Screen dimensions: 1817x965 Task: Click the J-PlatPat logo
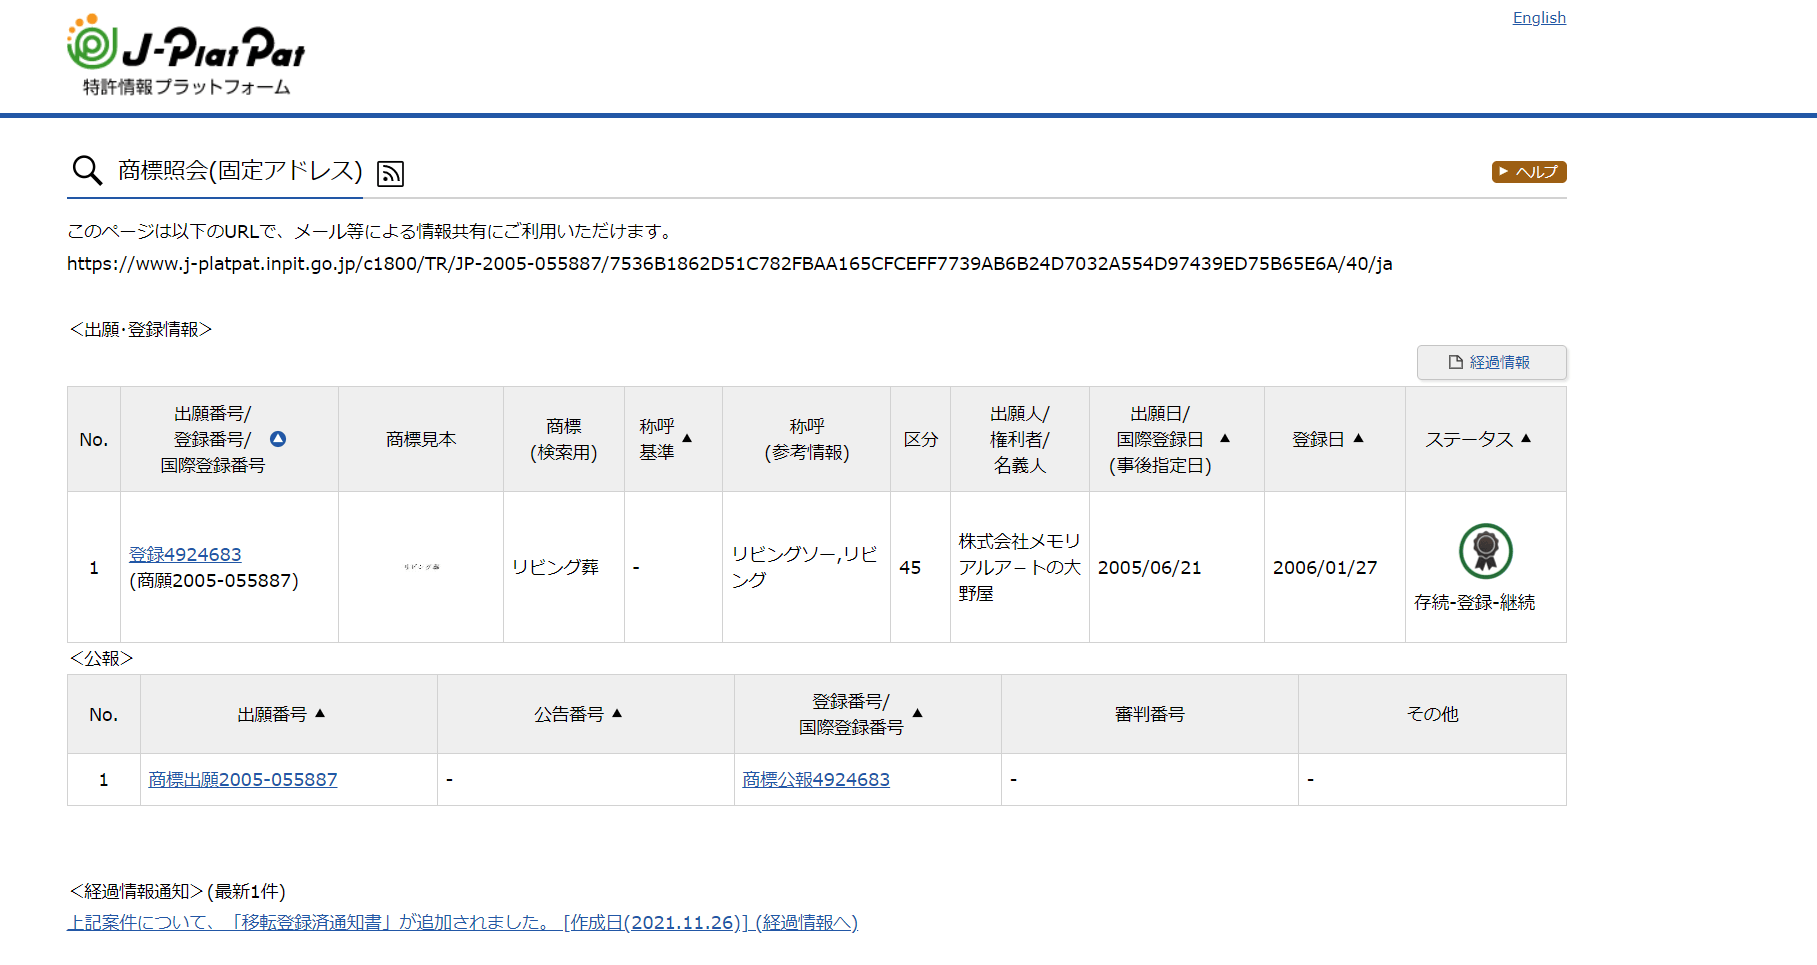pyautogui.click(x=186, y=55)
